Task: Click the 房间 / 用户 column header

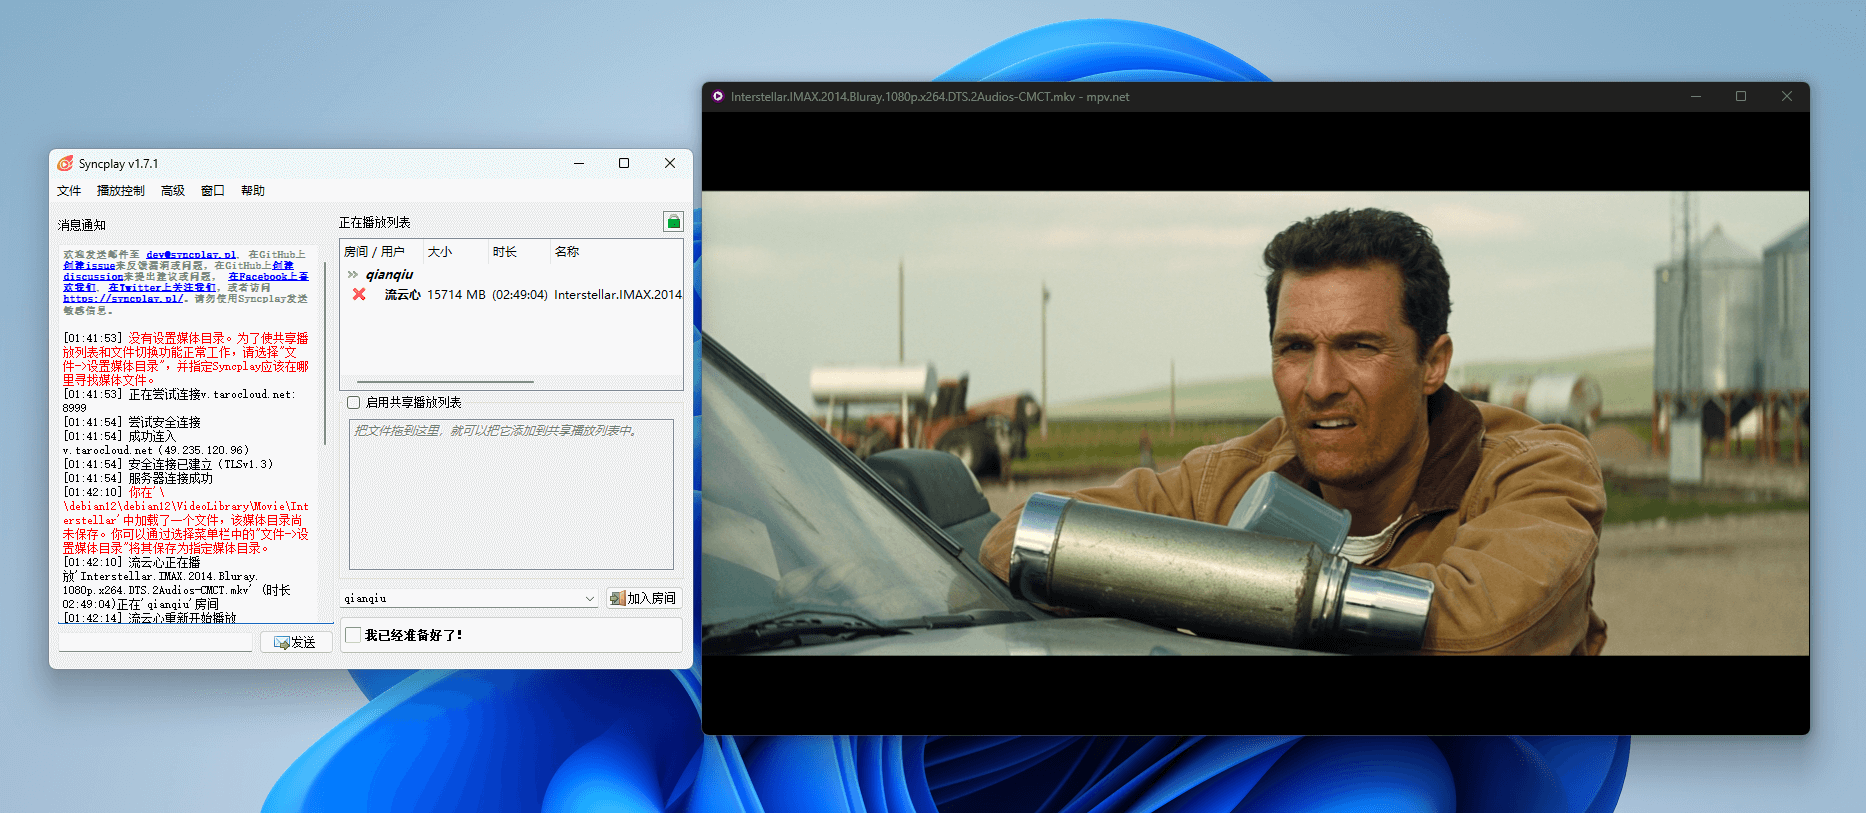Action: pyautogui.click(x=381, y=252)
